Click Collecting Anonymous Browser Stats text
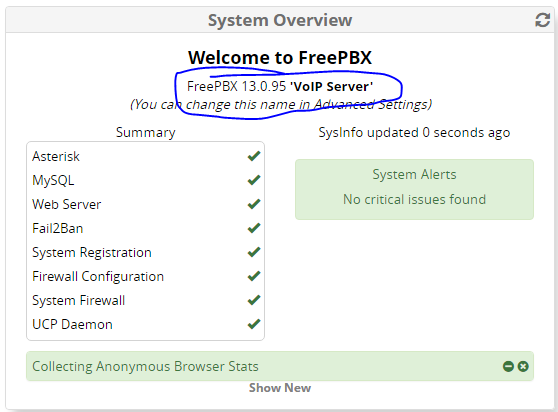 tap(145, 366)
